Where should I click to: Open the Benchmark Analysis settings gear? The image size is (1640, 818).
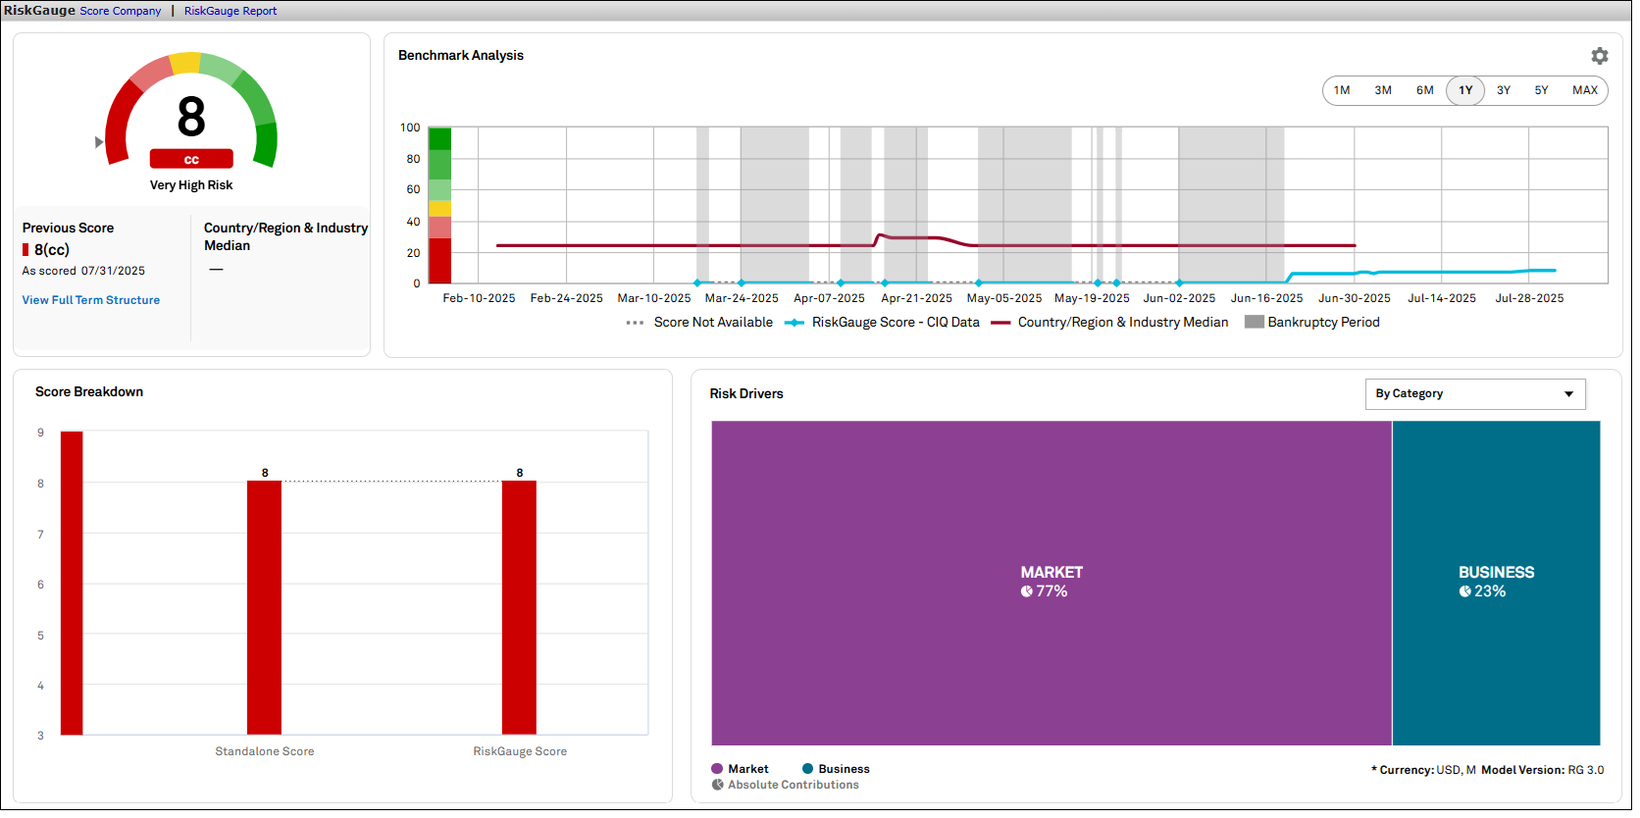1599,56
